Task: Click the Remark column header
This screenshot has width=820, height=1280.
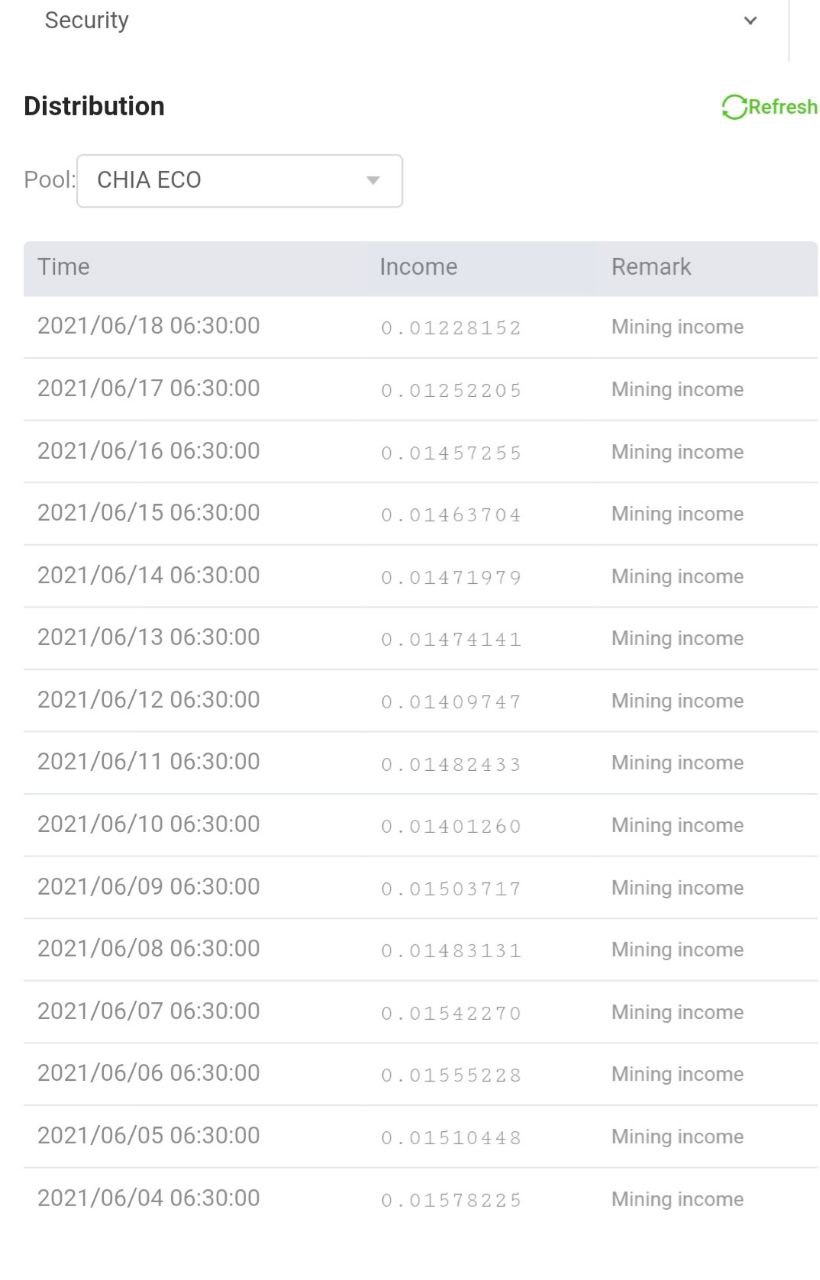Action: tap(651, 267)
